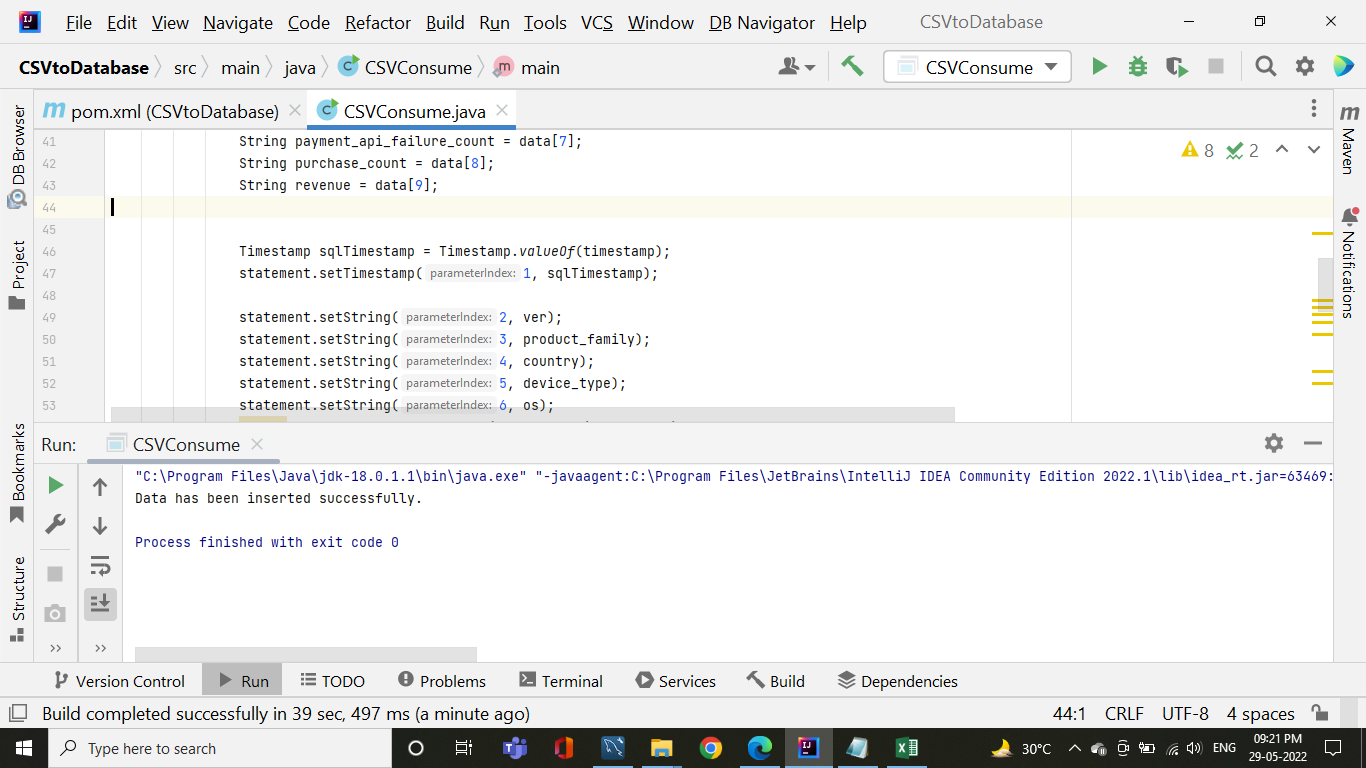Open the CRLF line separator dropdown
The image size is (1366, 768).
(x=1123, y=713)
